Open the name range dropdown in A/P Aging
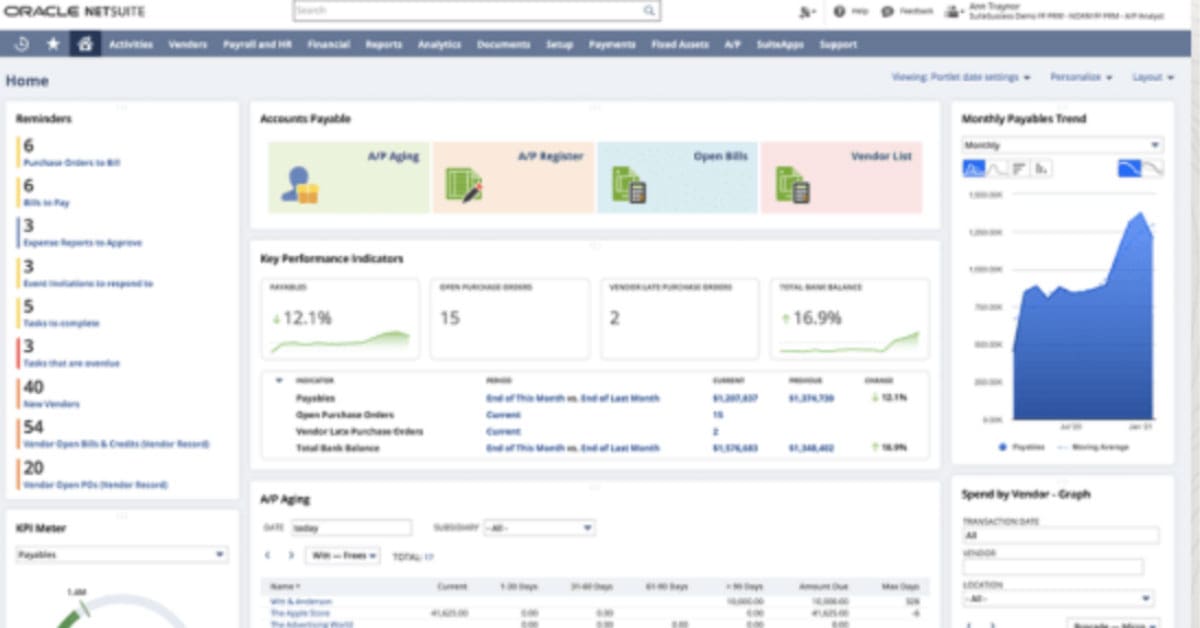 pyautogui.click(x=342, y=555)
